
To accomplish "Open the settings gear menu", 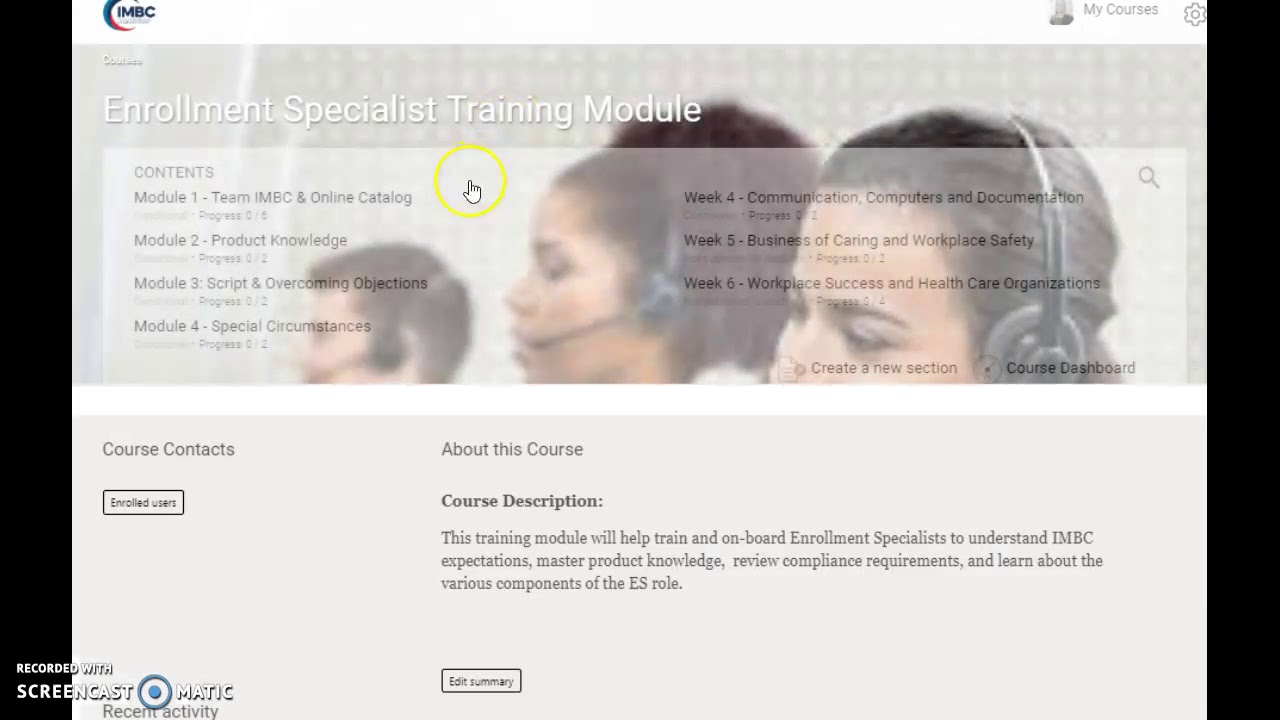I will point(1194,14).
